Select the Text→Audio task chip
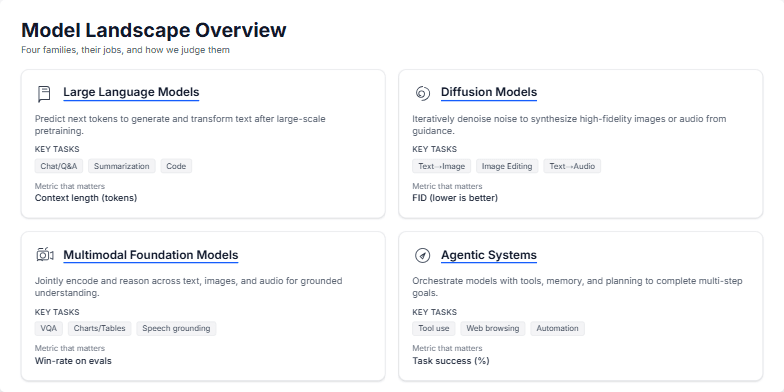This screenshot has width=784, height=392. tap(572, 166)
